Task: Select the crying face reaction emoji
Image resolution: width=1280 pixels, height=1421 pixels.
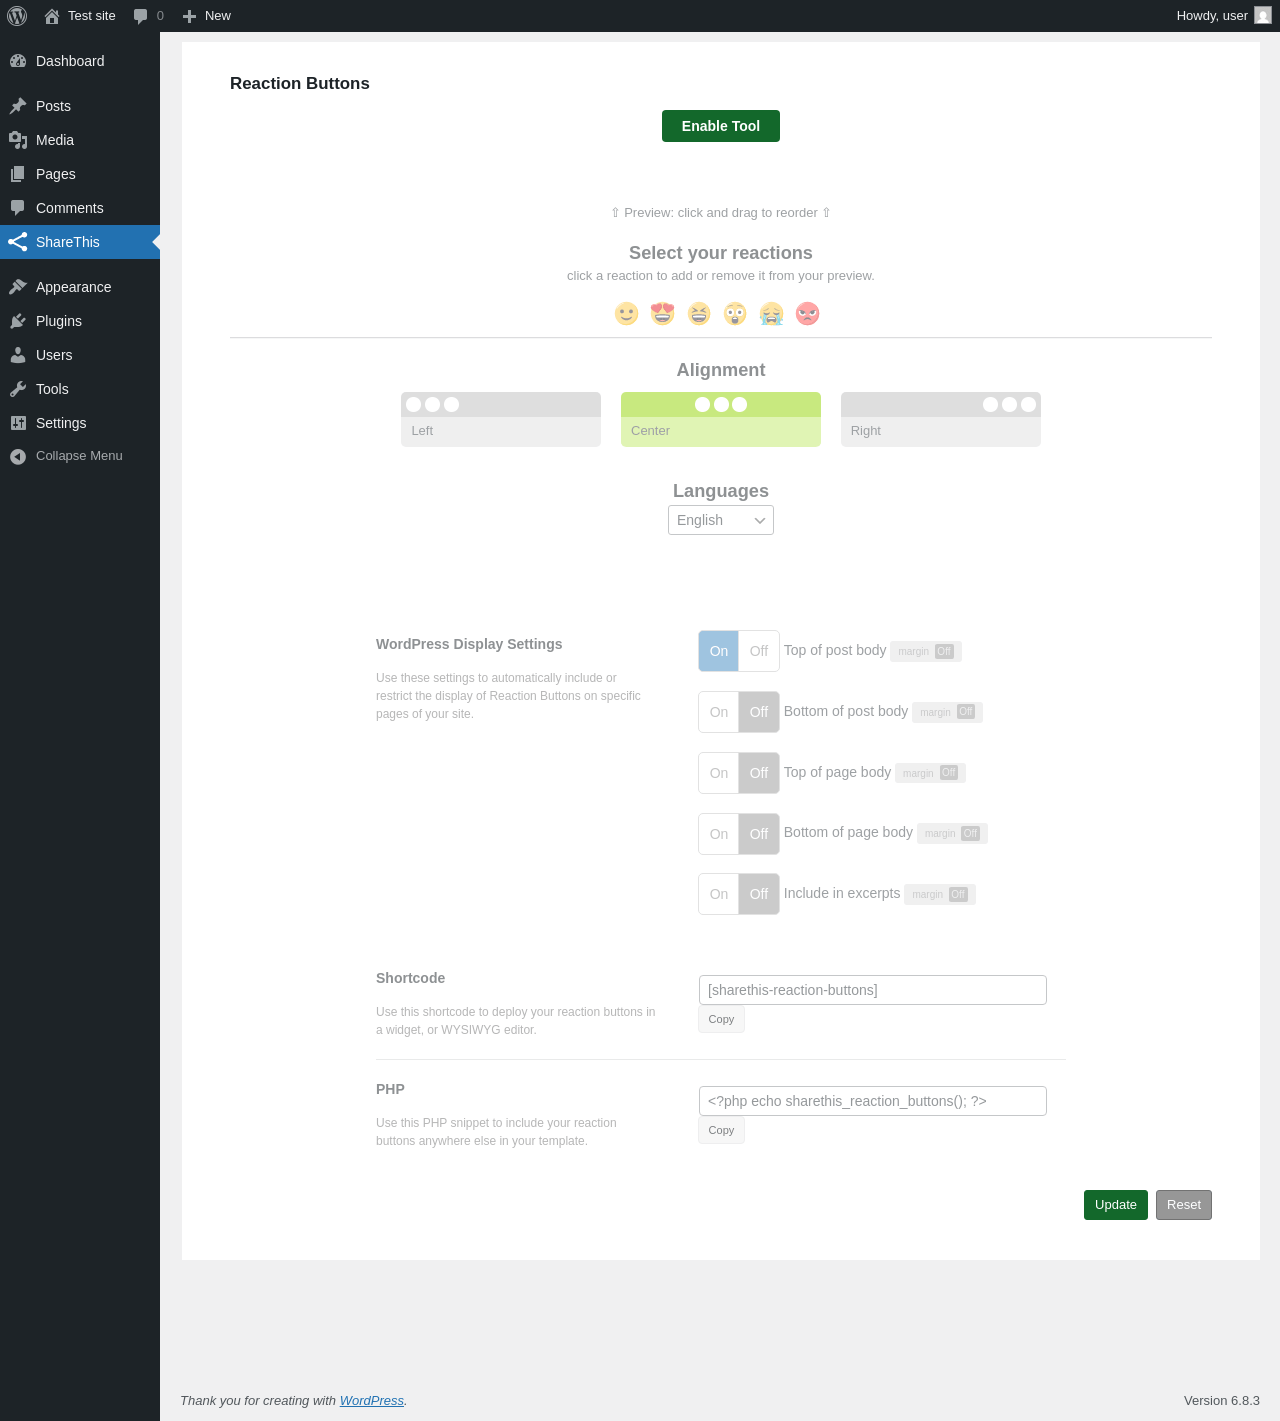Action: point(771,314)
